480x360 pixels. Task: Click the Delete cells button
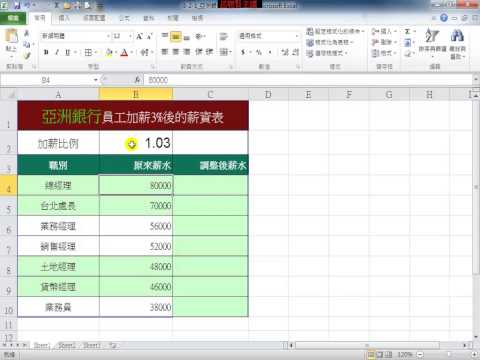[x=384, y=42]
